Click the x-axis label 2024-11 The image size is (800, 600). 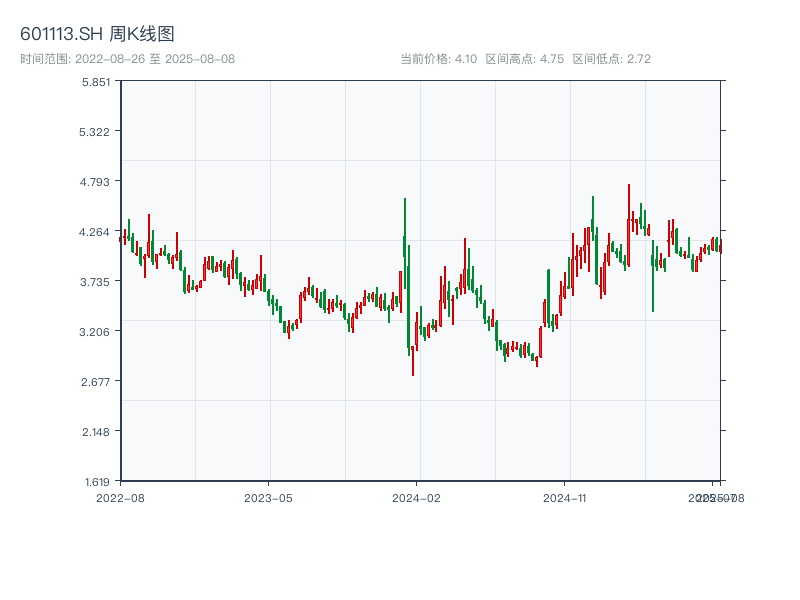coord(564,498)
